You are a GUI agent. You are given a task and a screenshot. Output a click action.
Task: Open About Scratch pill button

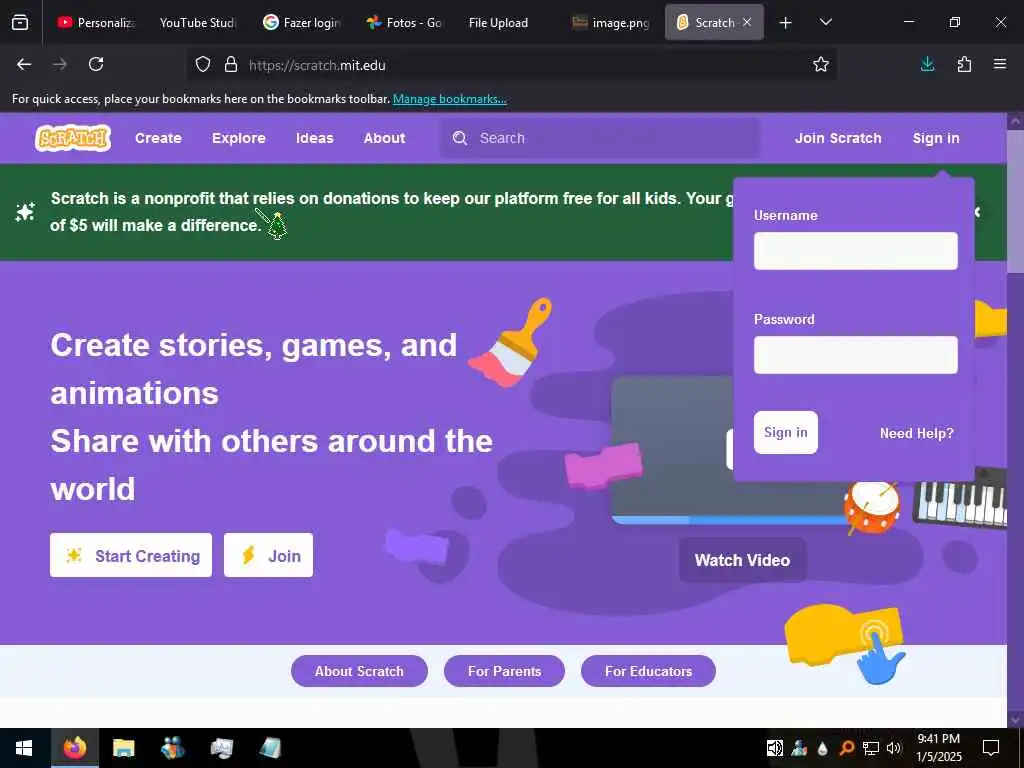[x=359, y=671]
